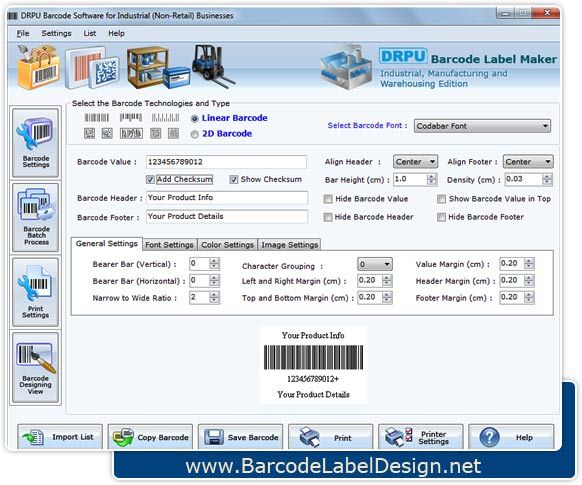
Task: Adjust Density spinner arrows
Action: click(547, 179)
